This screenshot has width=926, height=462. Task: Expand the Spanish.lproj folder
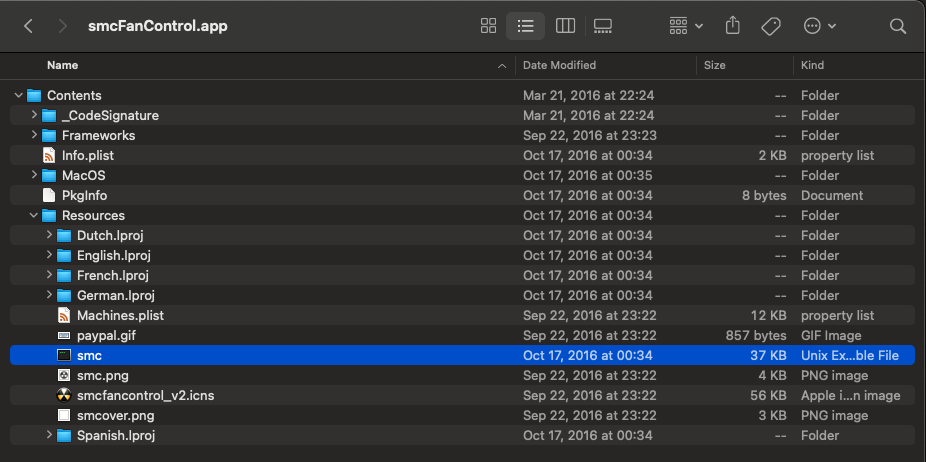[x=50, y=435]
